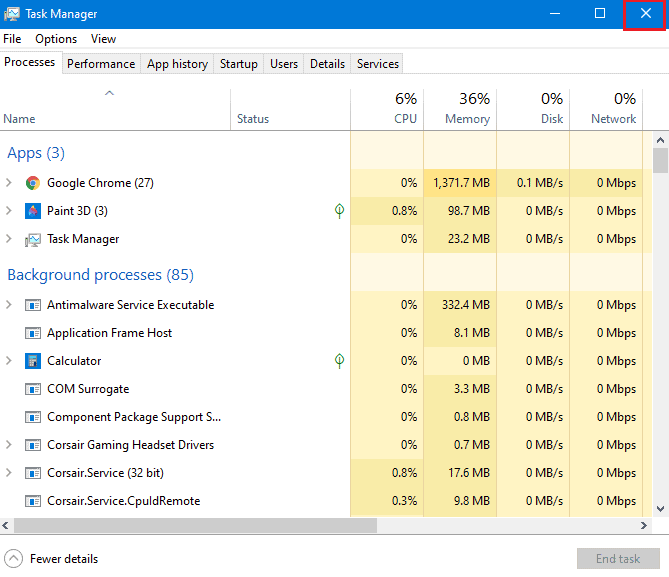This screenshot has height=577, width=669.
Task: Click the Corsair.Service (32 bit) icon
Action: (33, 473)
